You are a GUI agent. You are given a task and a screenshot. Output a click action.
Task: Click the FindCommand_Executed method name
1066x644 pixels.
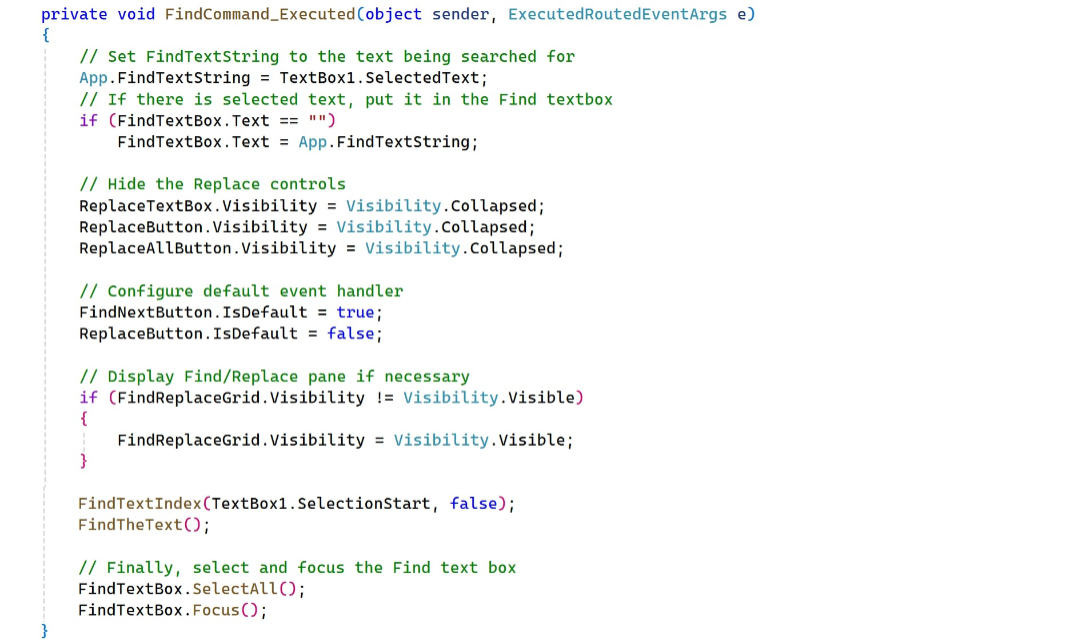[x=260, y=14]
